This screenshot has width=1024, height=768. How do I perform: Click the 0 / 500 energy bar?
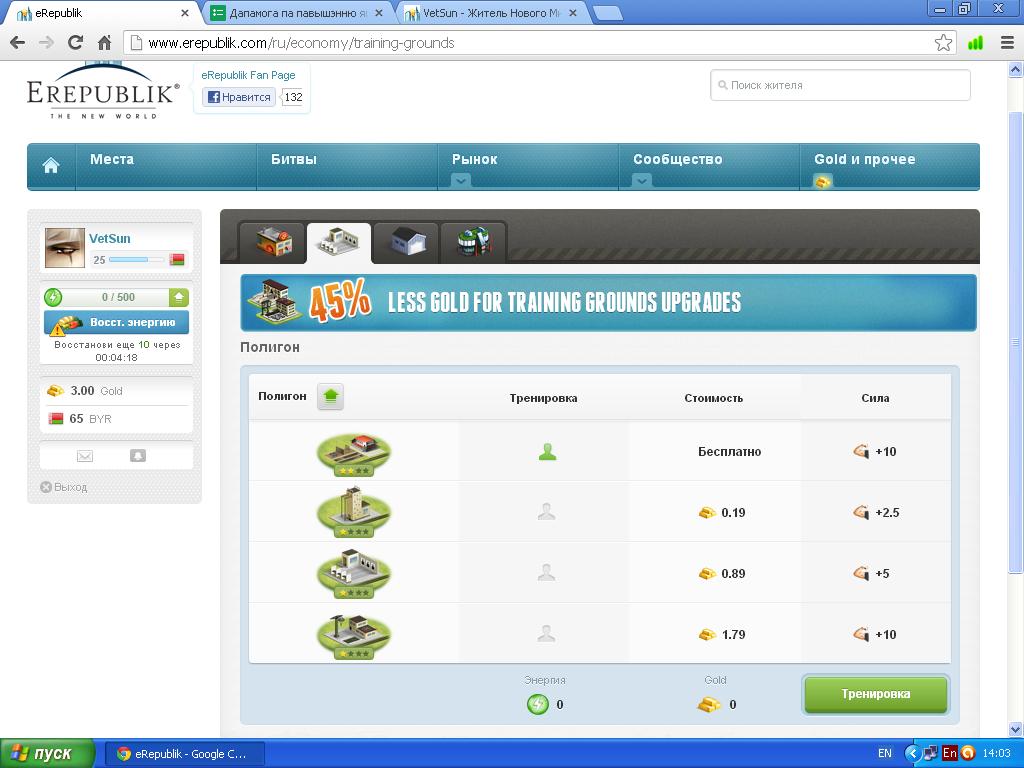tap(118, 298)
